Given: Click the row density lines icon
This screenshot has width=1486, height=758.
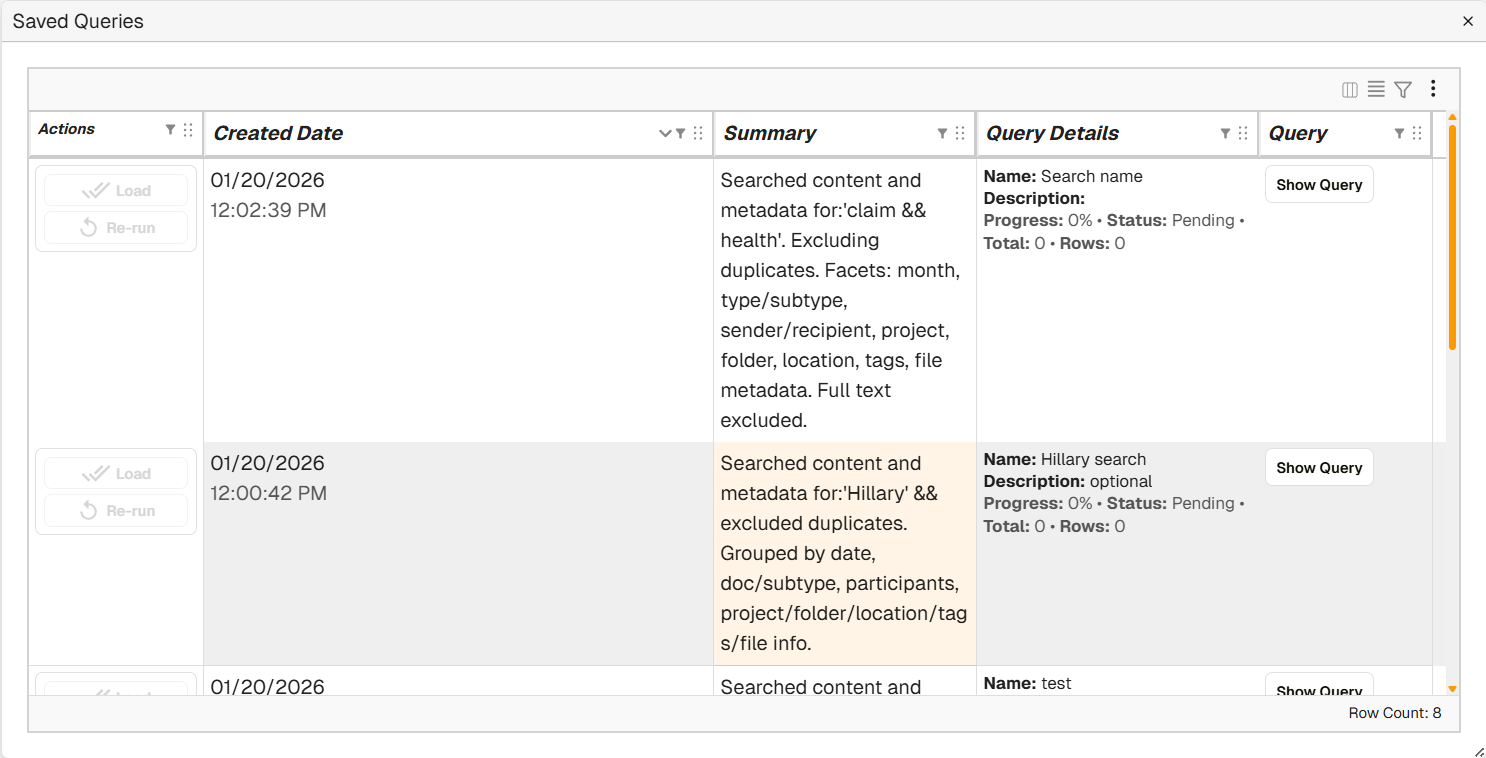Looking at the screenshot, I should click(1376, 90).
